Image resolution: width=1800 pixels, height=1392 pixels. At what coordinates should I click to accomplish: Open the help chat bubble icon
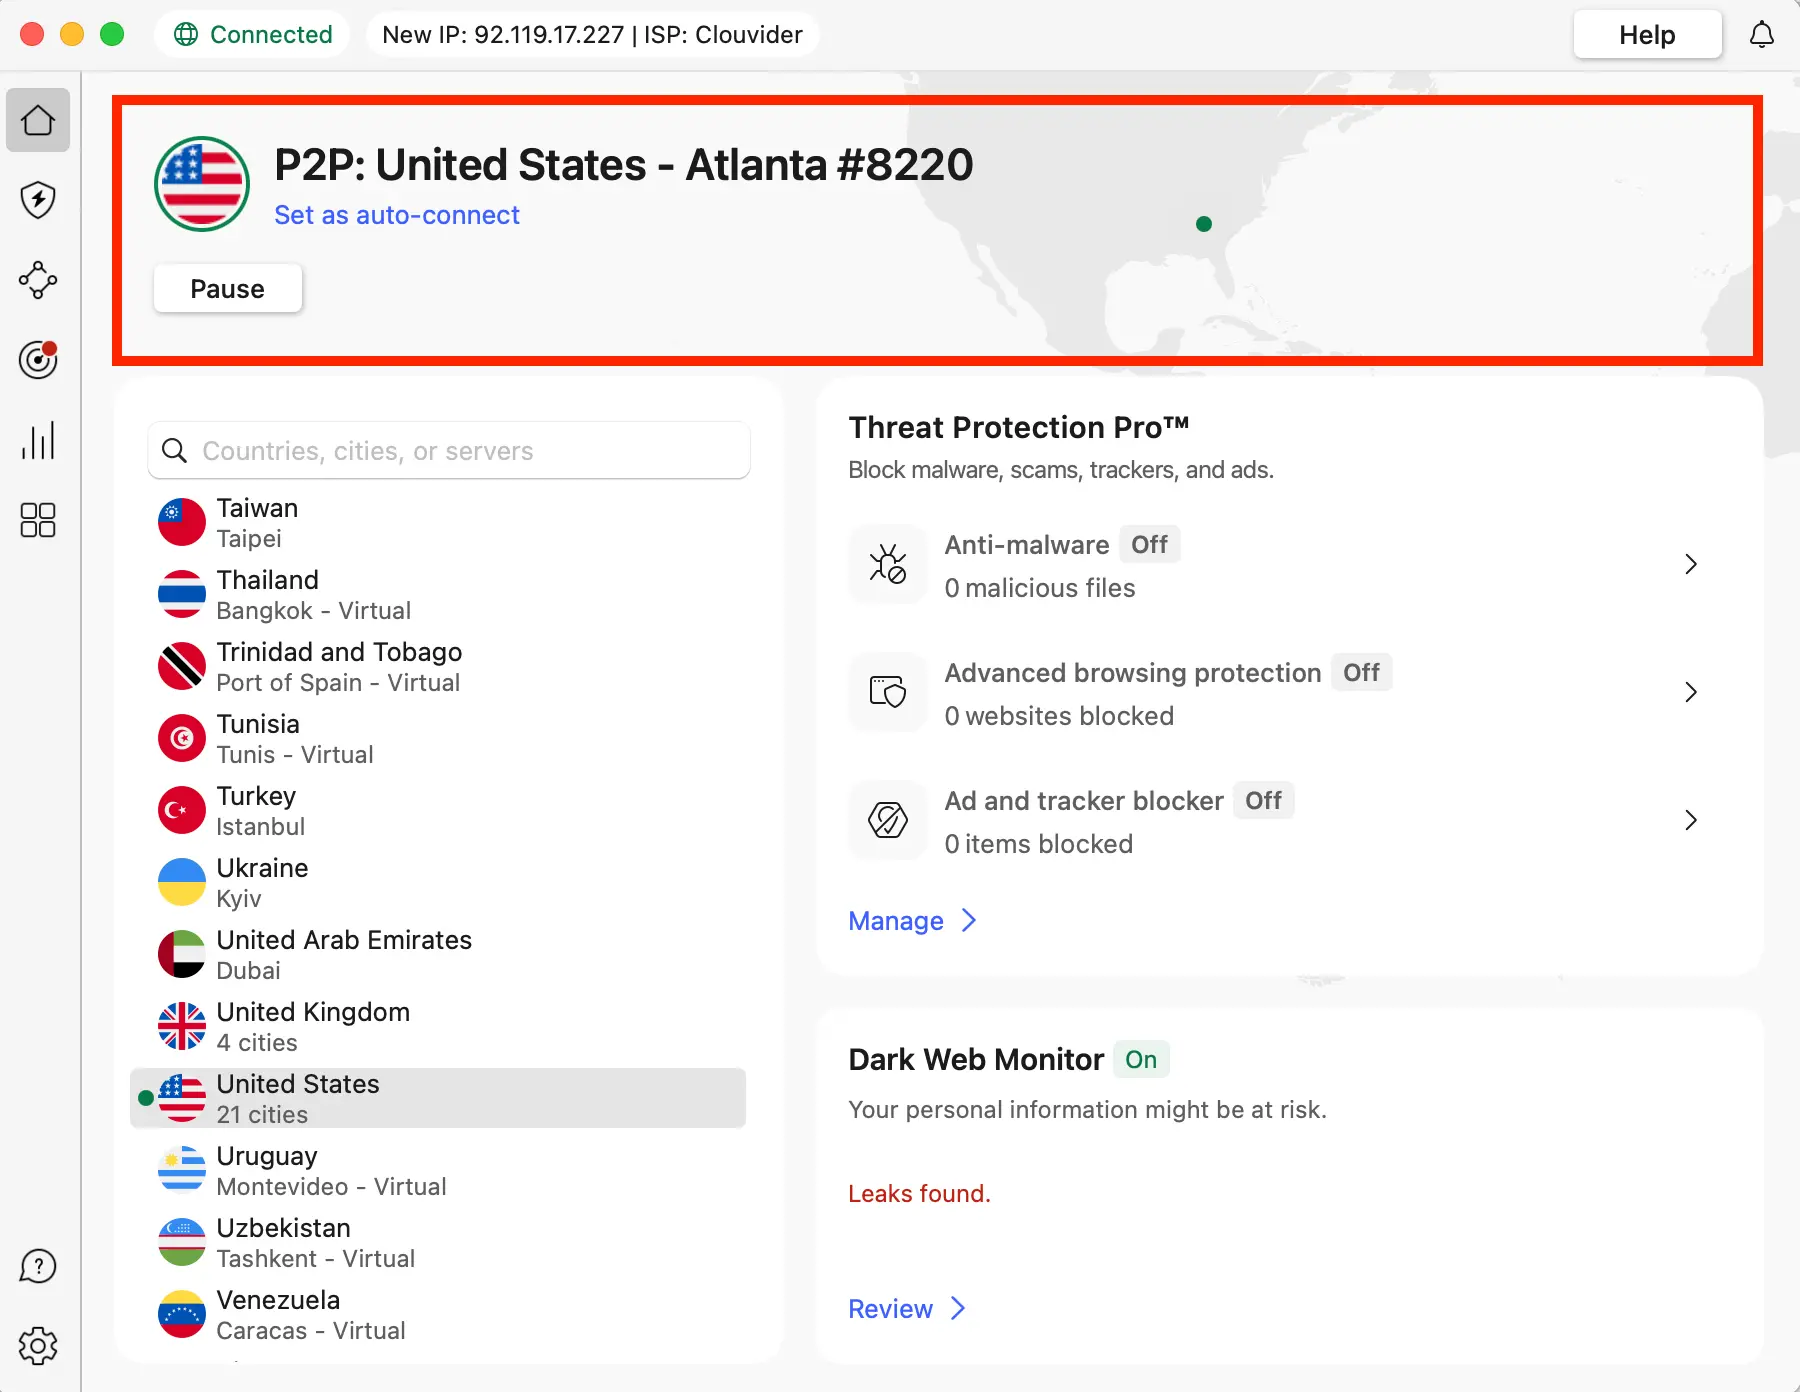[37, 1265]
